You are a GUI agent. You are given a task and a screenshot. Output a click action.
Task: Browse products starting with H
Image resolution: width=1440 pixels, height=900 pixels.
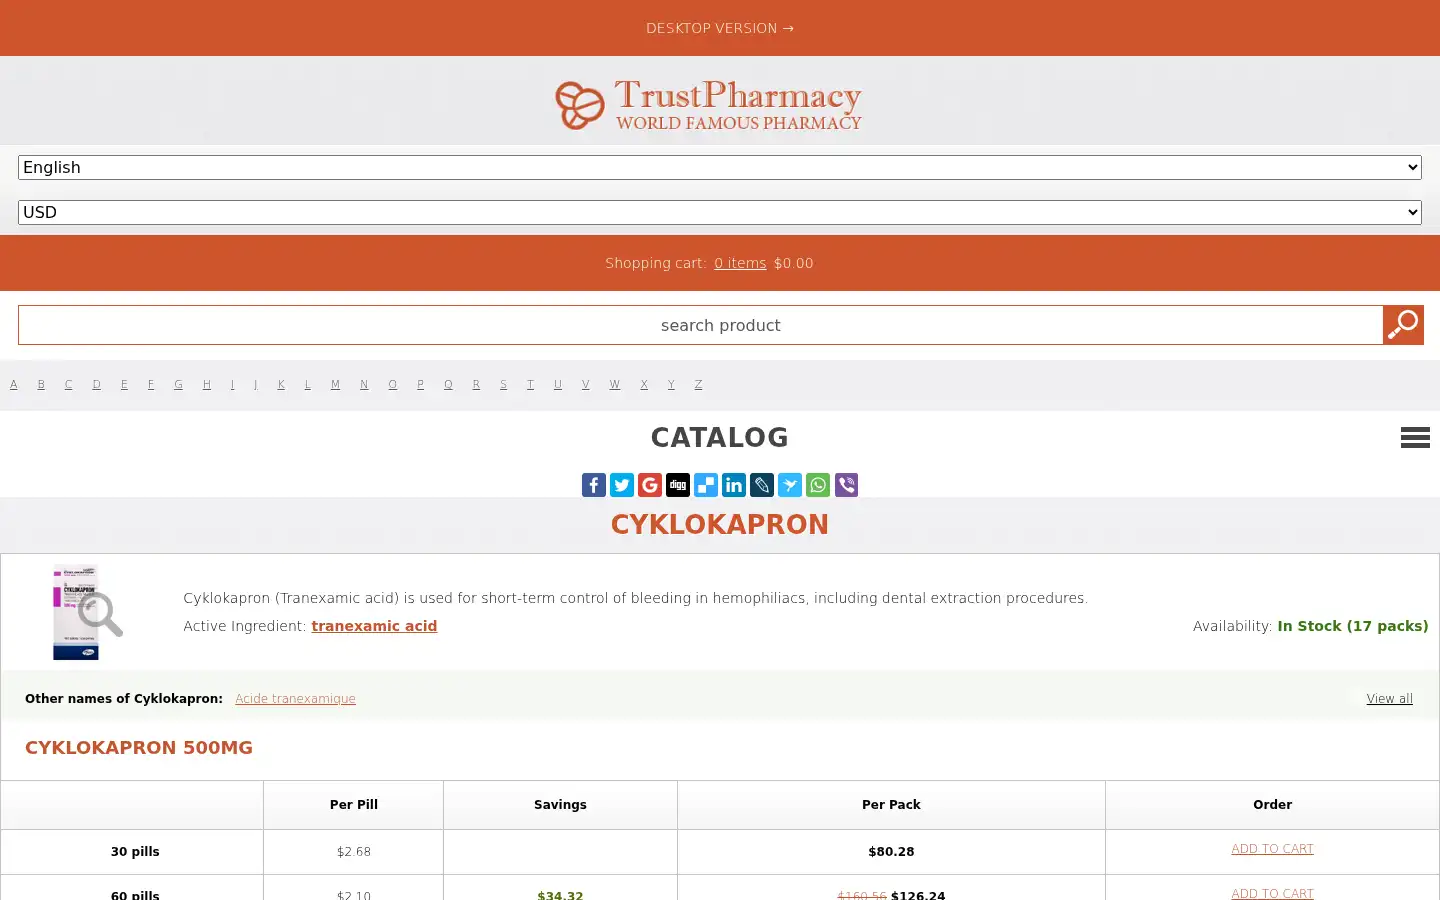206,384
